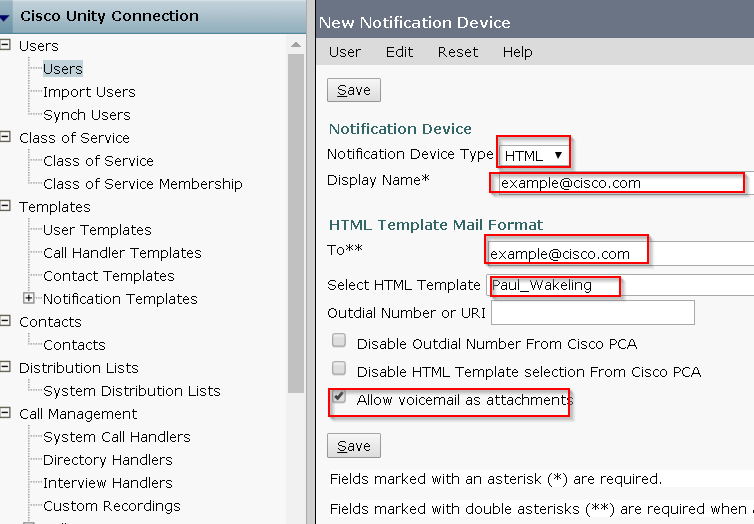
Task: Uncheck Allow voicemail as attachments
Action: 339,396
